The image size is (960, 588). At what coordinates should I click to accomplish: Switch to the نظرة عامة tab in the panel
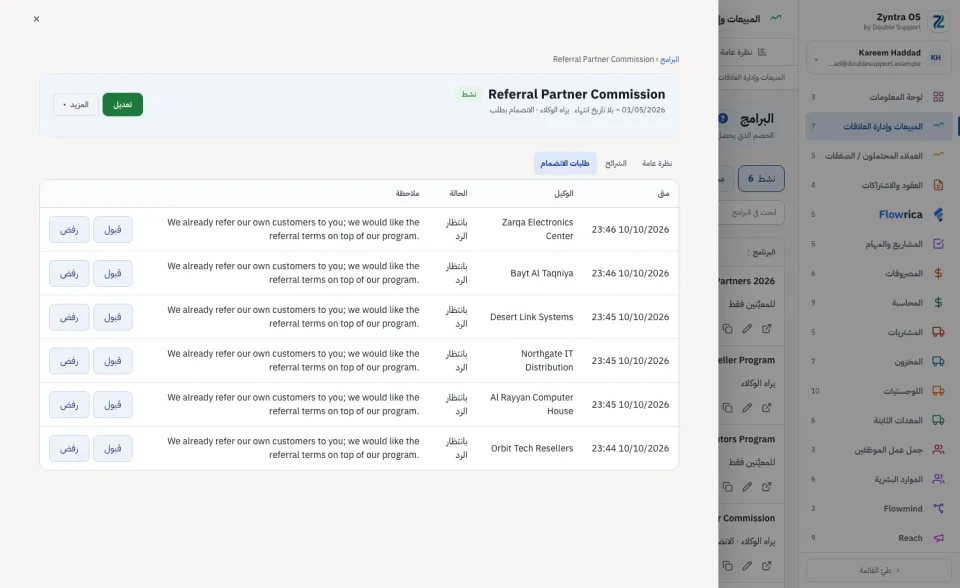point(657,164)
